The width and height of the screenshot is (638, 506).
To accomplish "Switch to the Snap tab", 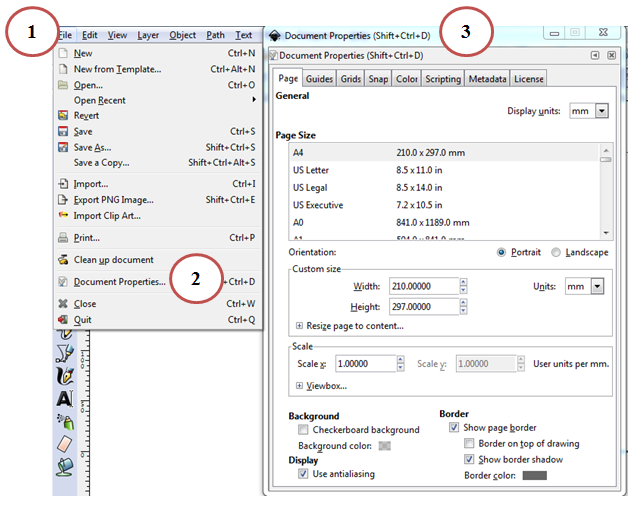I will [378, 79].
